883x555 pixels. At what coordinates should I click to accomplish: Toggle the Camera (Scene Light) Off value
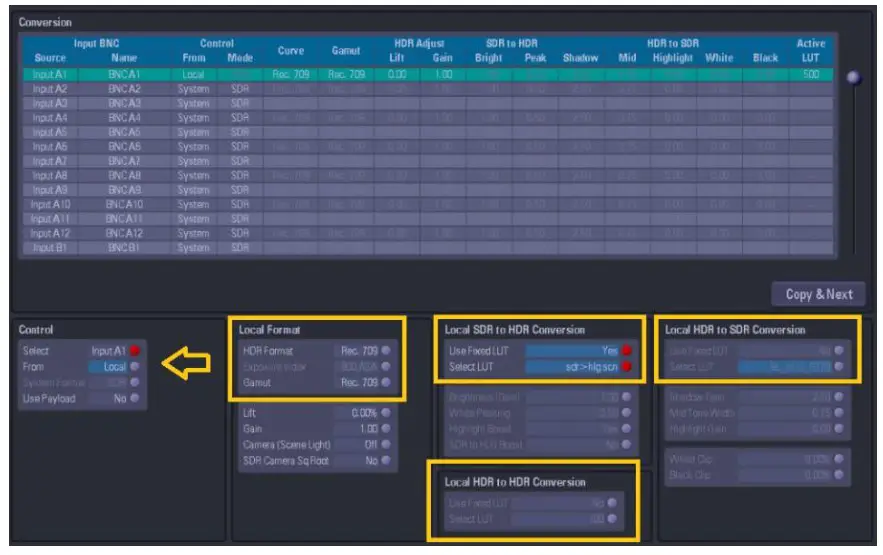click(356, 445)
